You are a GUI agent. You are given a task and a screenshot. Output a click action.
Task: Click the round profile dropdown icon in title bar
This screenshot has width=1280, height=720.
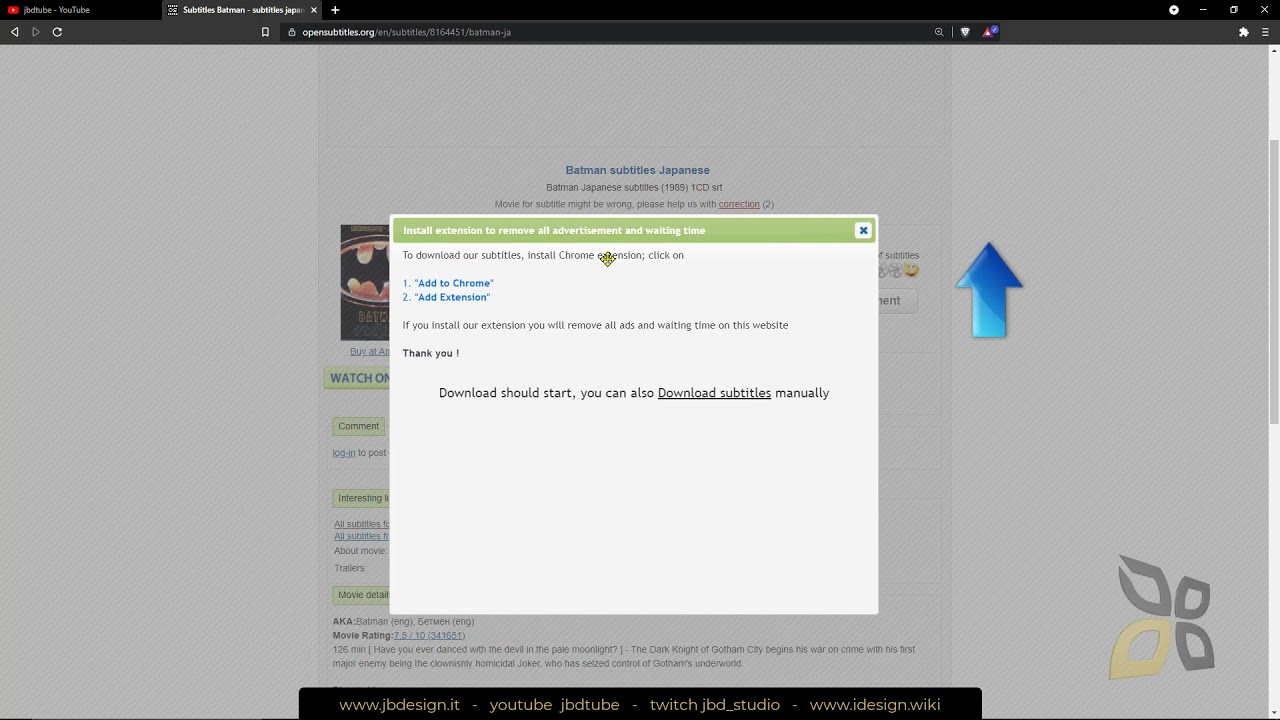pos(1174,10)
